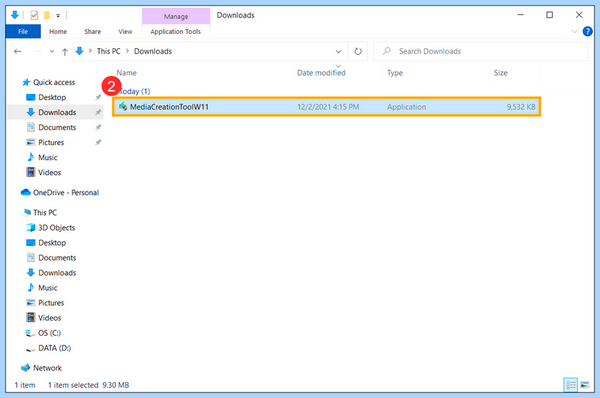Click the pin icon beside Documents

(x=98, y=127)
